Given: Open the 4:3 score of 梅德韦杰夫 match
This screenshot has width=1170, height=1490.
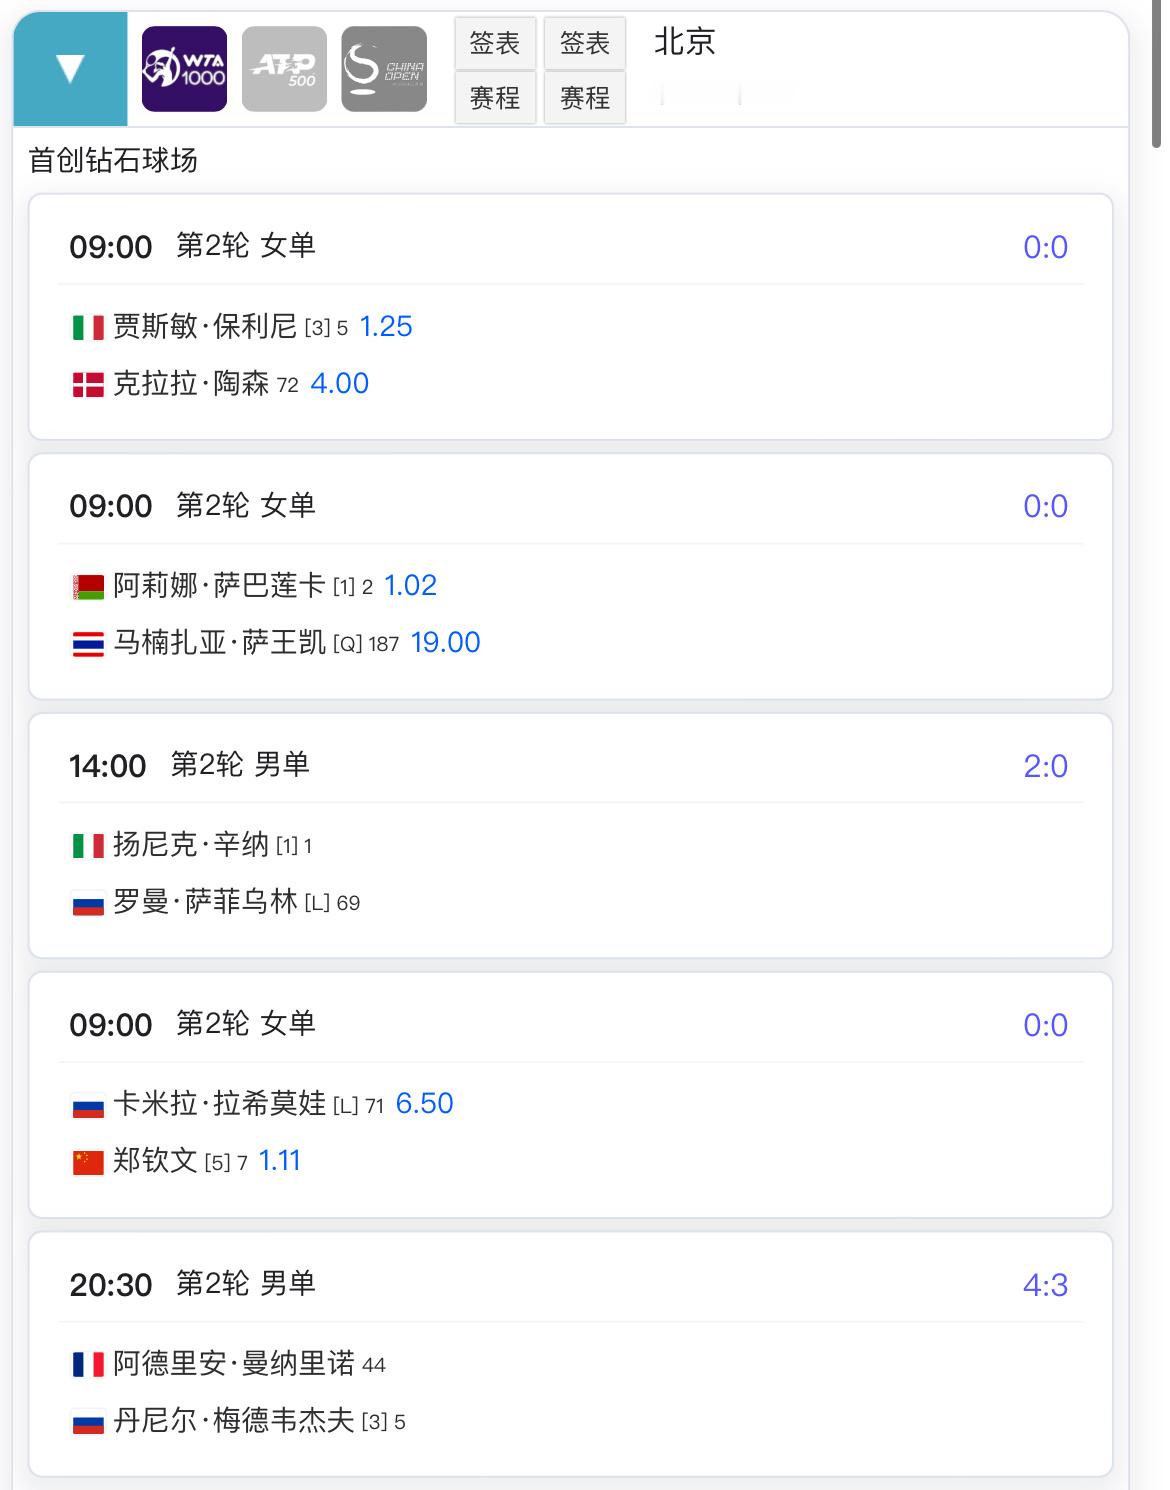Looking at the screenshot, I should click(x=1045, y=1285).
